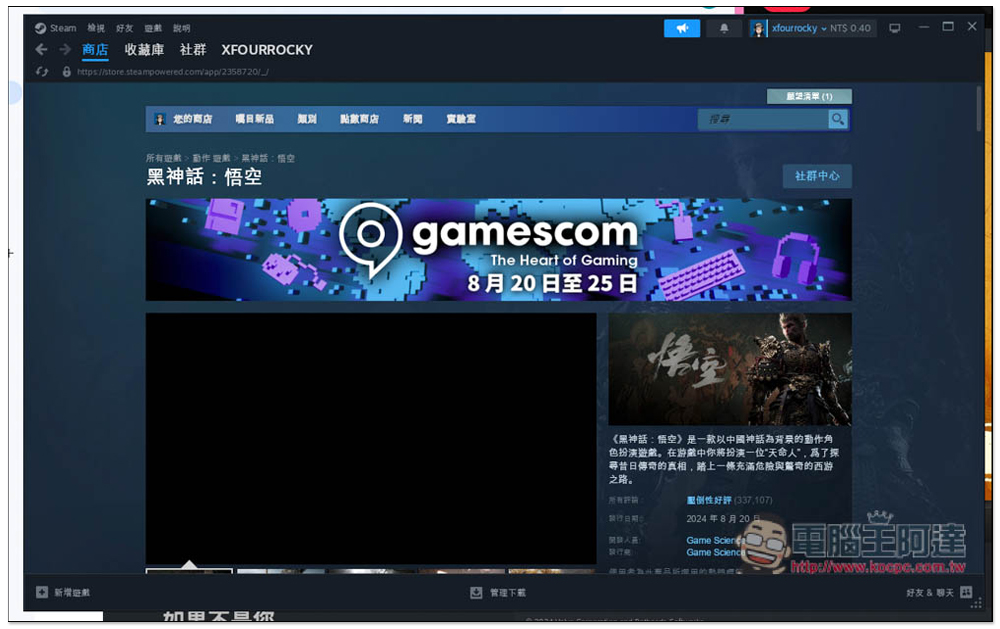The height and width of the screenshot is (629, 1000).
Task: Maximize the Steam window
Action: tap(948, 27)
